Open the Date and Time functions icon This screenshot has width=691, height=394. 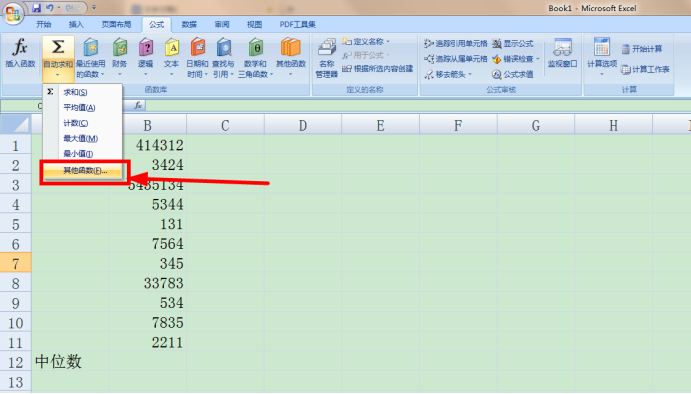pyautogui.click(x=197, y=47)
